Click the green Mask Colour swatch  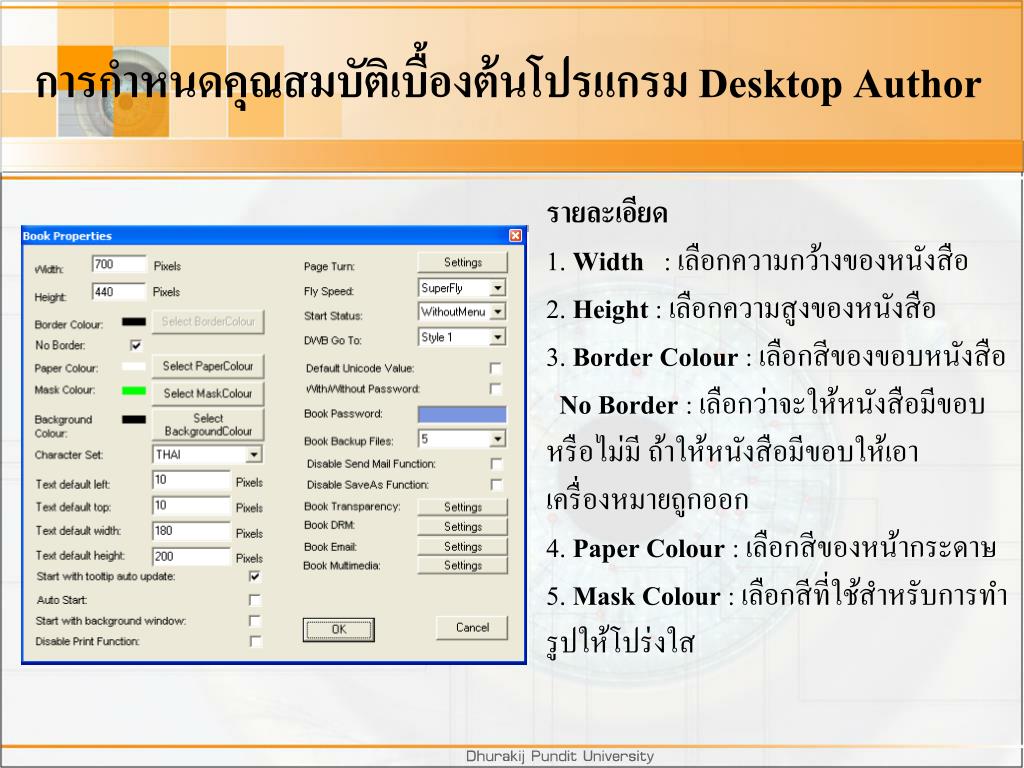(134, 391)
